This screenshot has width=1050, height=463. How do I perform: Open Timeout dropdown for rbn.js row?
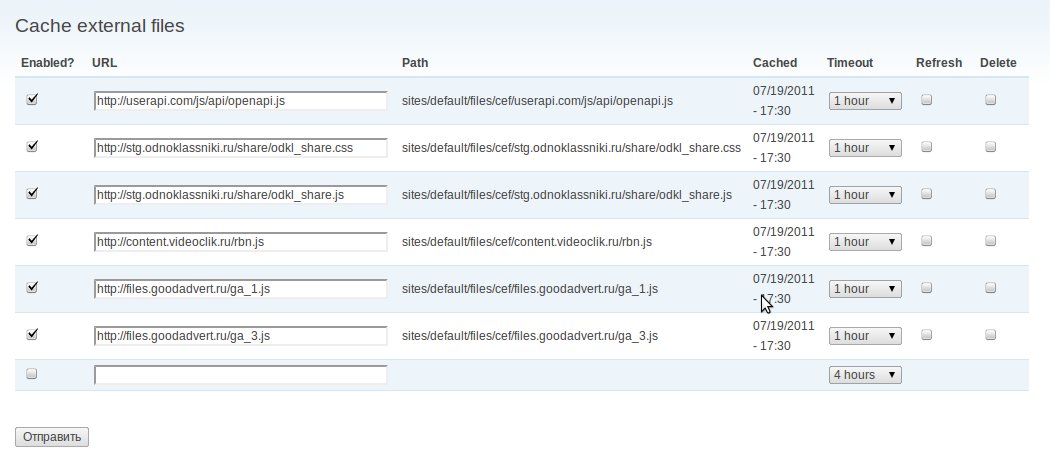(x=865, y=241)
